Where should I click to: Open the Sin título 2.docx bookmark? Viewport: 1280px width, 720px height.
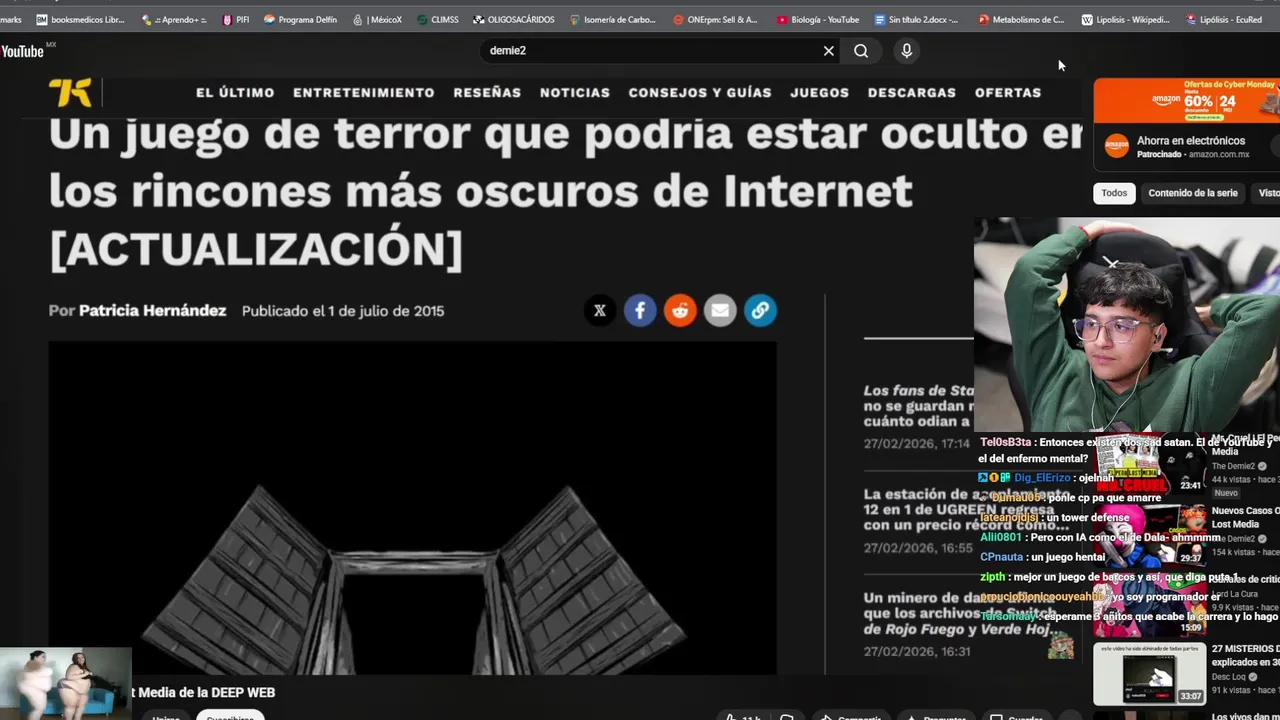tap(916, 19)
